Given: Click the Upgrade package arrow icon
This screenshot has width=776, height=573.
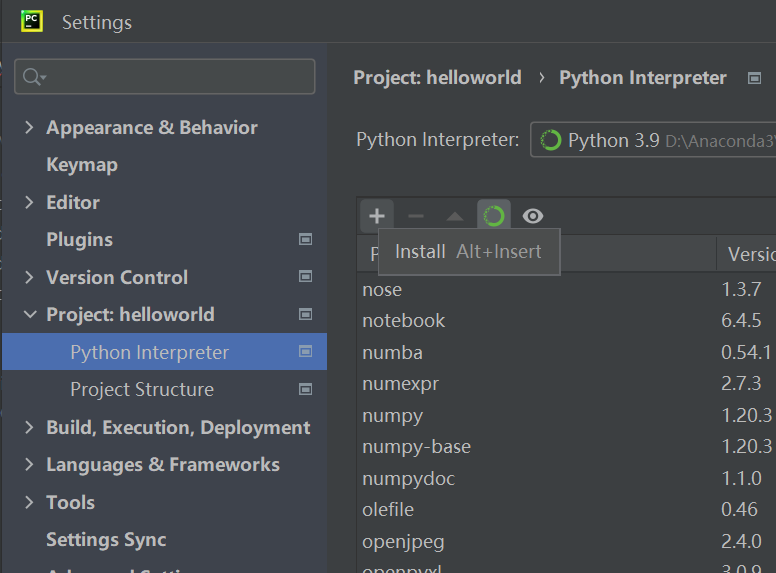Looking at the screenshot, I should 455,216.
